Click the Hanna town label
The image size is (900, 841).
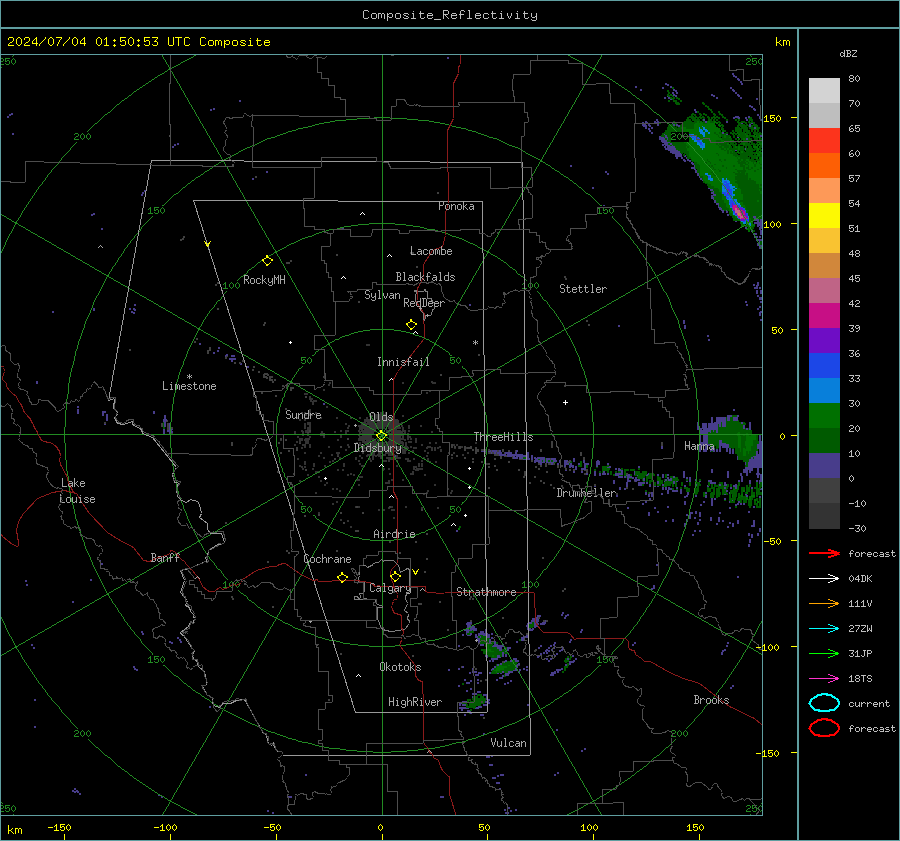pyautogui.click(x=699, y=447)
